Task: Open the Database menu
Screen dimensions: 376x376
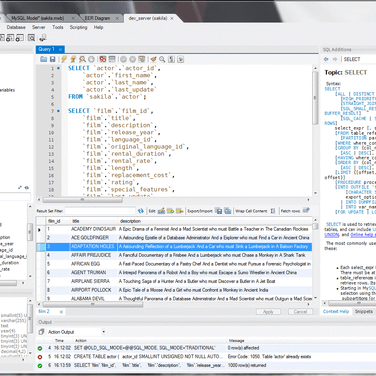Action: click(x=16, y=27)
